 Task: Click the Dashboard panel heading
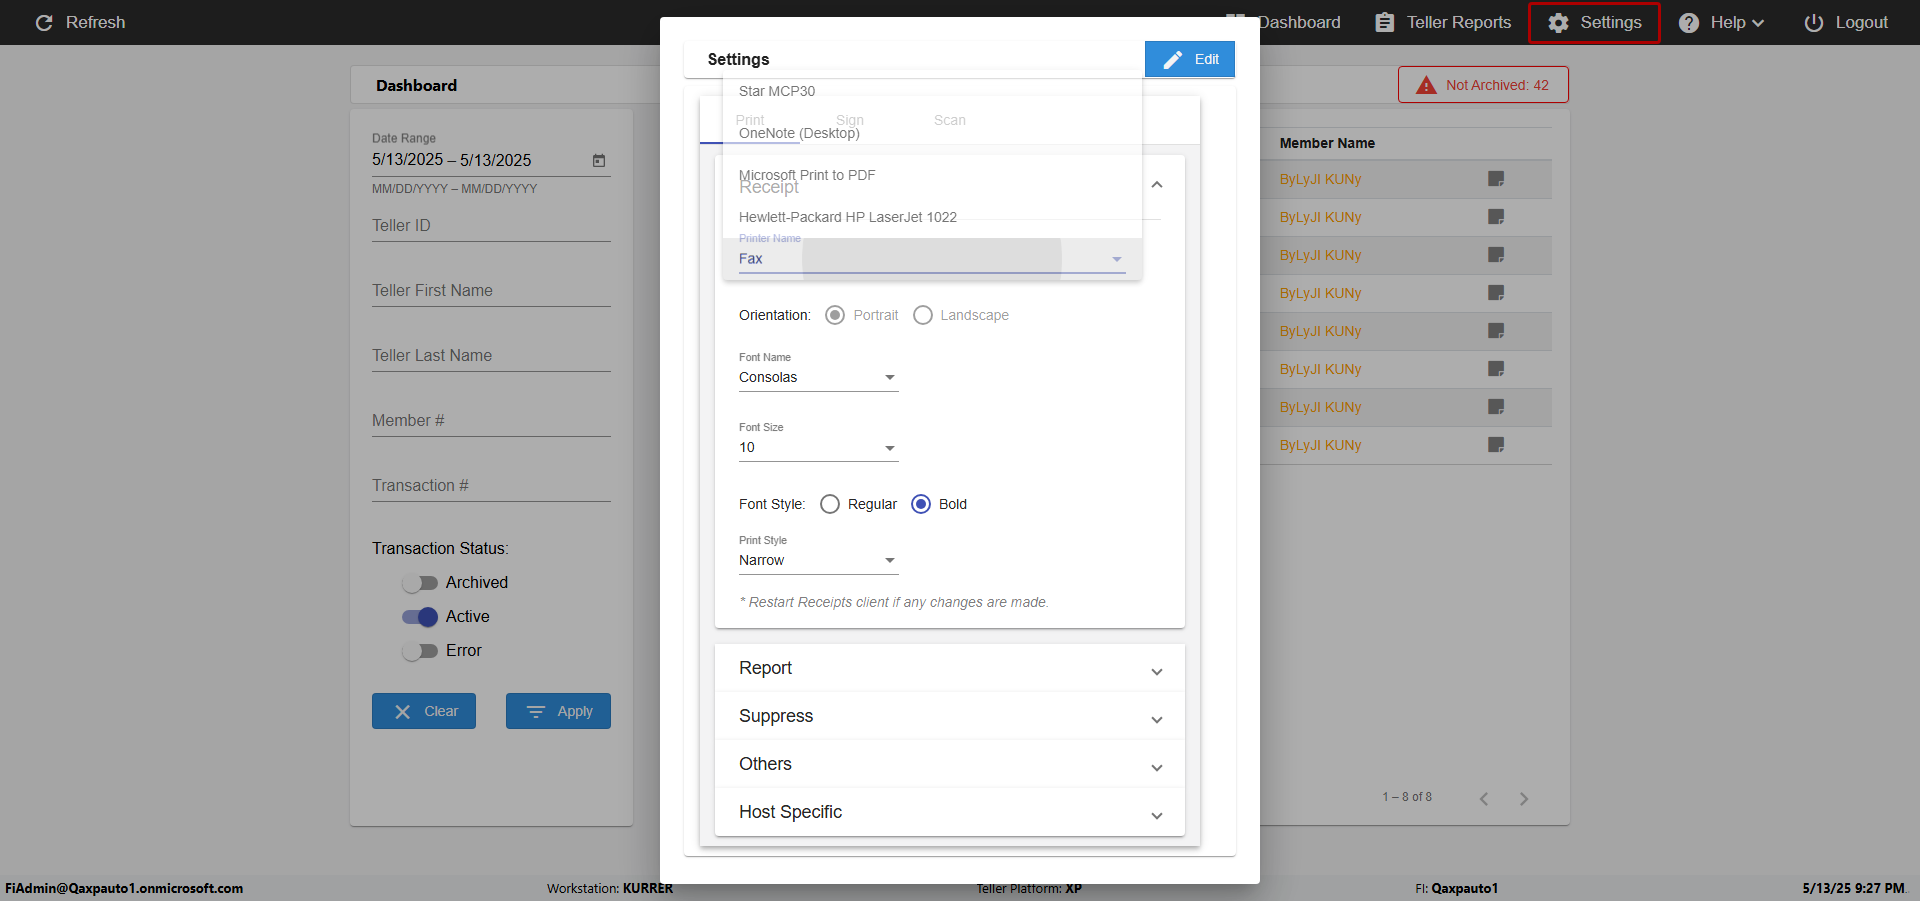[416, 86]
